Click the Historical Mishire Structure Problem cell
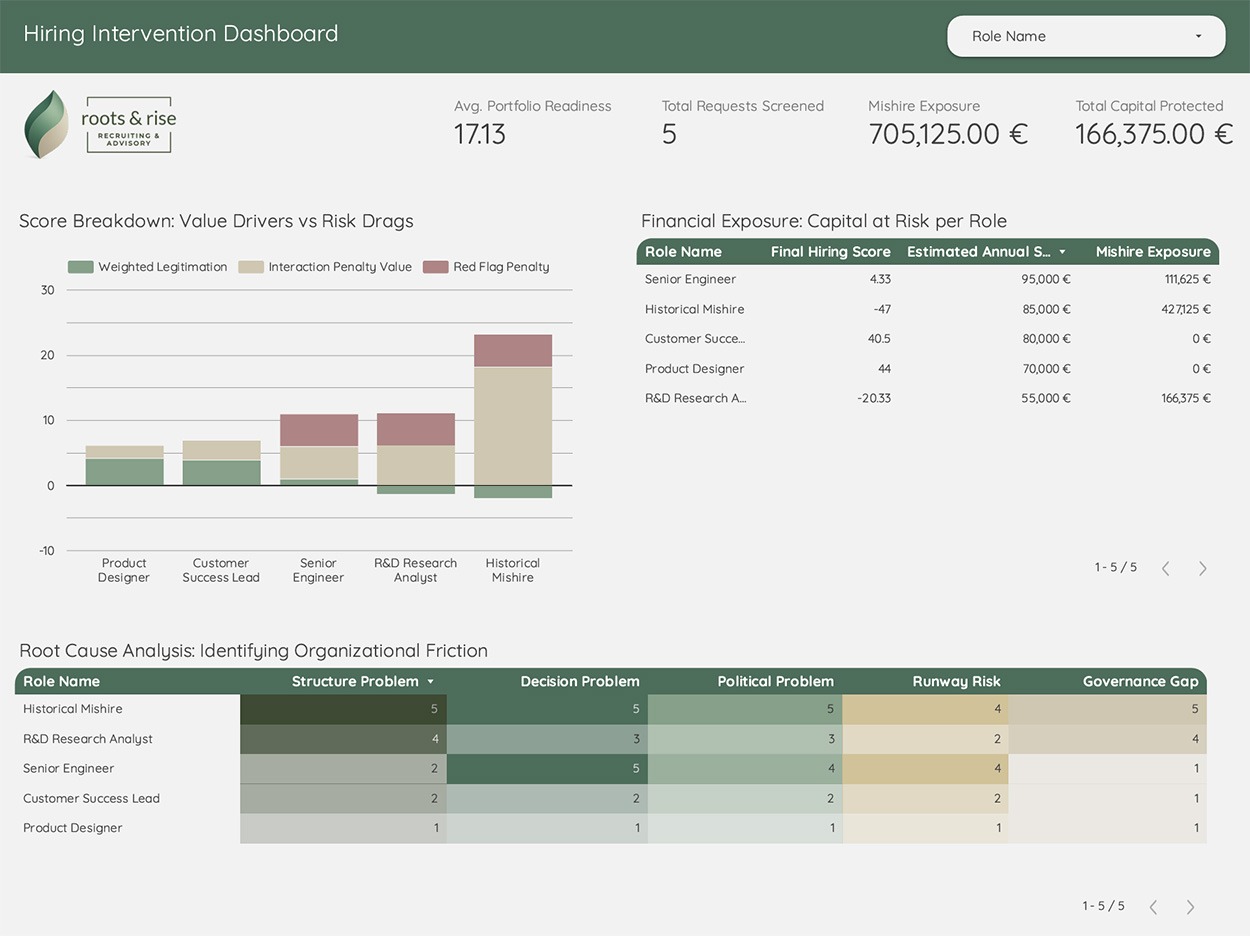 pyautogui.click(x=343, y=709)
